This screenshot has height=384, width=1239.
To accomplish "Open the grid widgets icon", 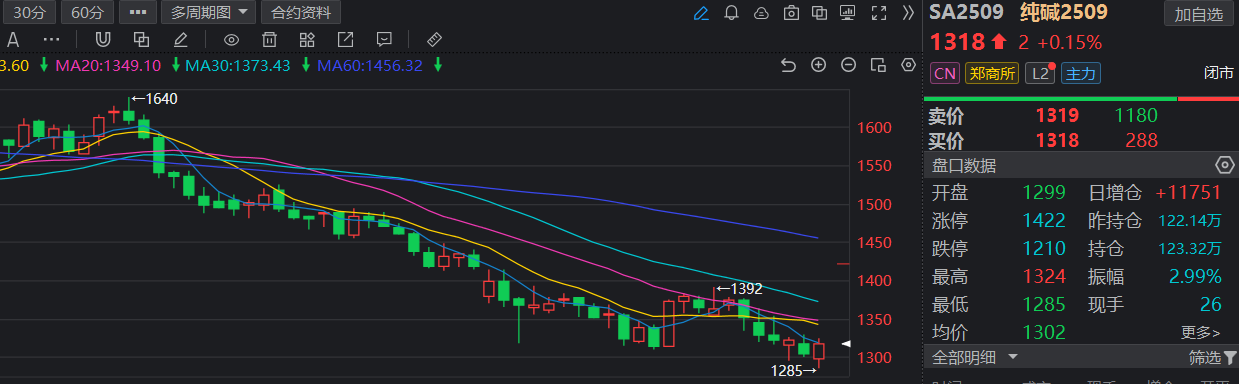I will 307,40.
